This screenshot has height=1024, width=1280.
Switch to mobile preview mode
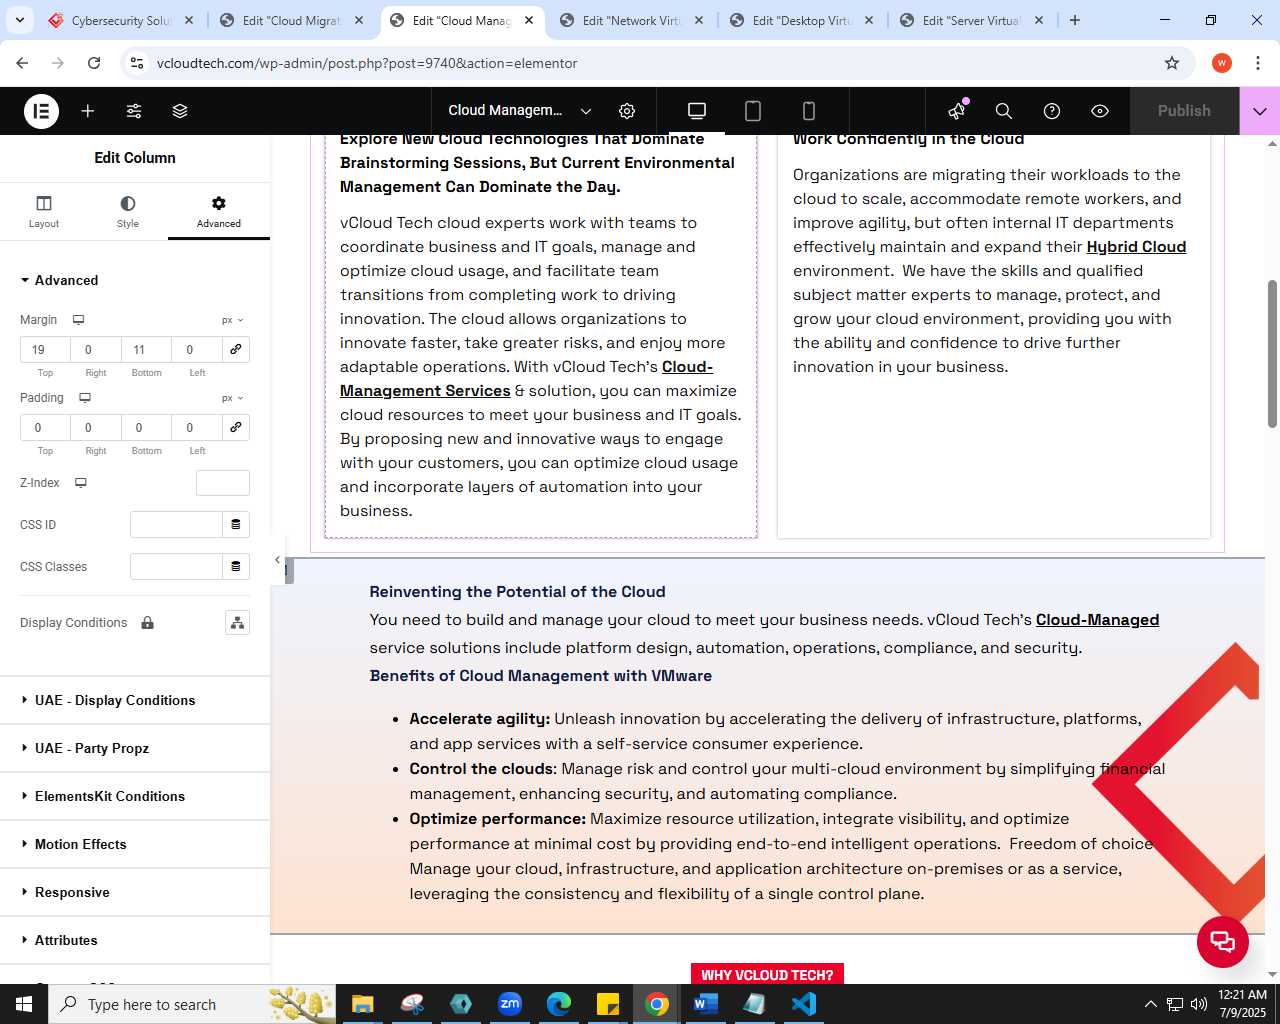point(809,111)
